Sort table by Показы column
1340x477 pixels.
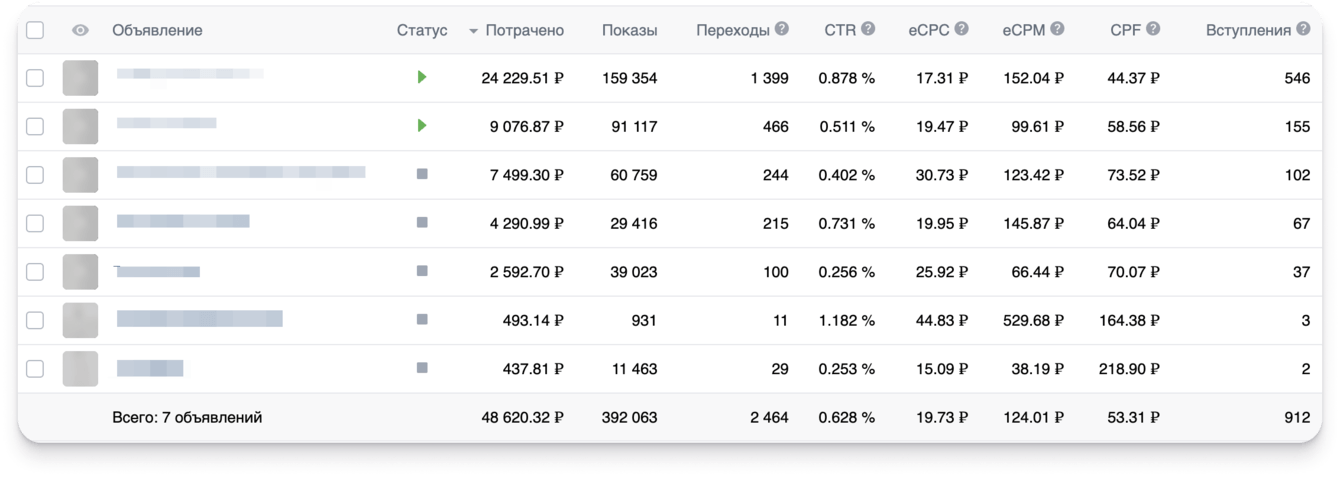coord(629,30)
